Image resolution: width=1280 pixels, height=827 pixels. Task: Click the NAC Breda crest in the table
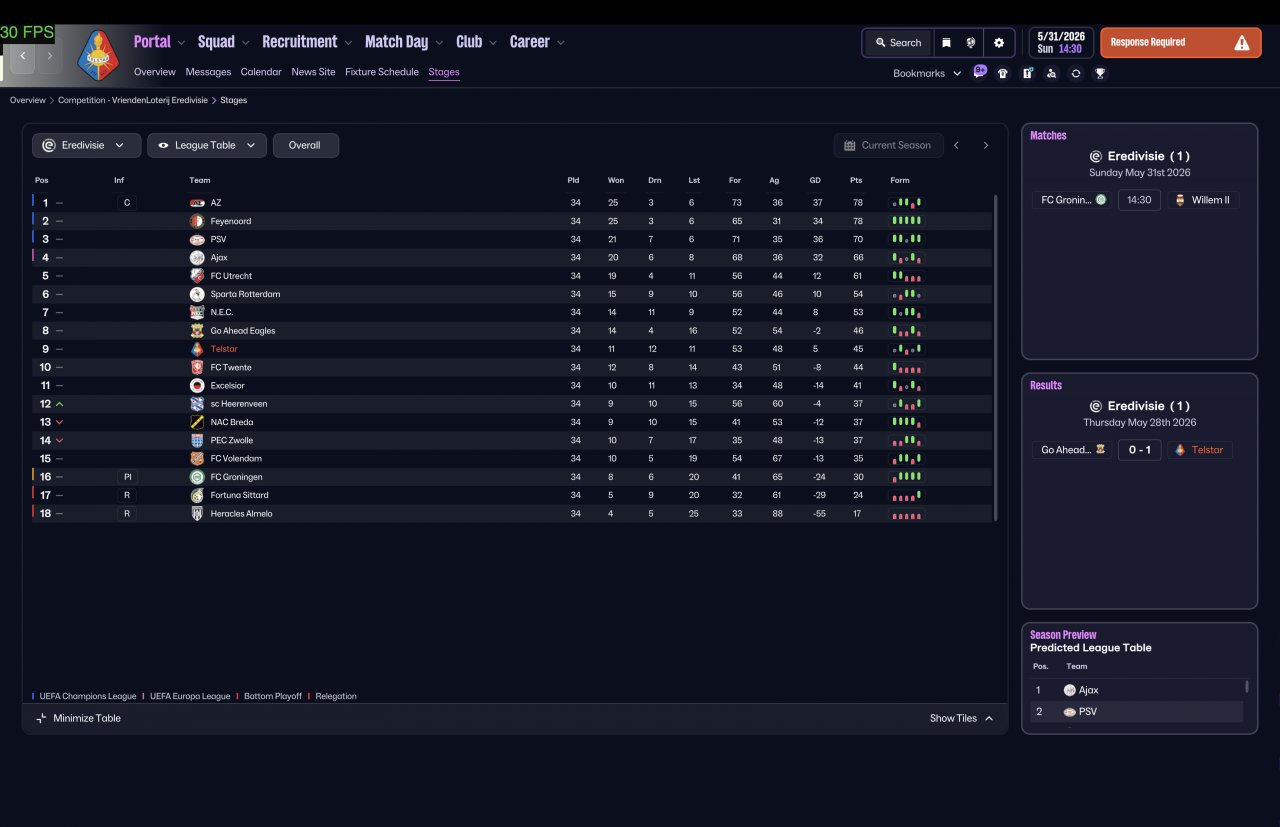(197, 422)
